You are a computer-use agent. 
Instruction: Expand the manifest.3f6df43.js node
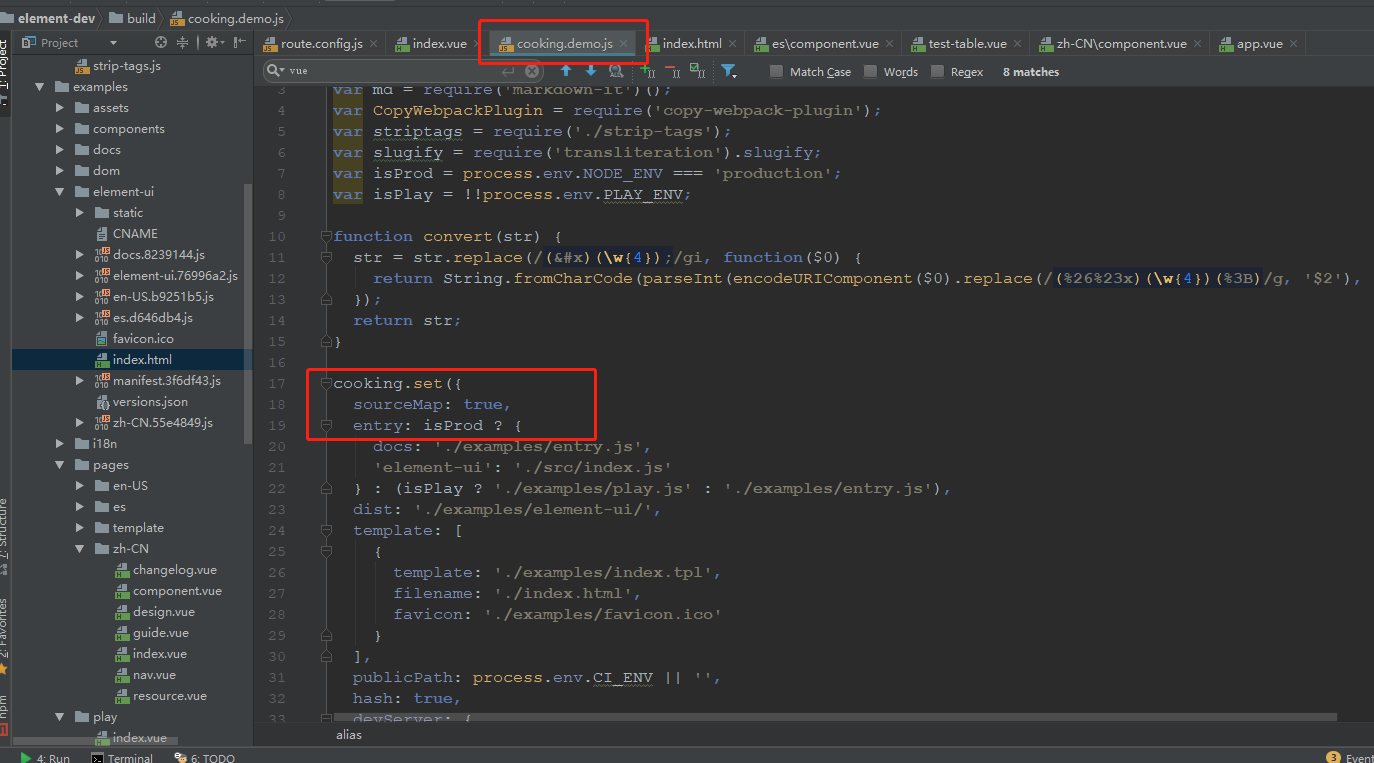tap(80, 380)
